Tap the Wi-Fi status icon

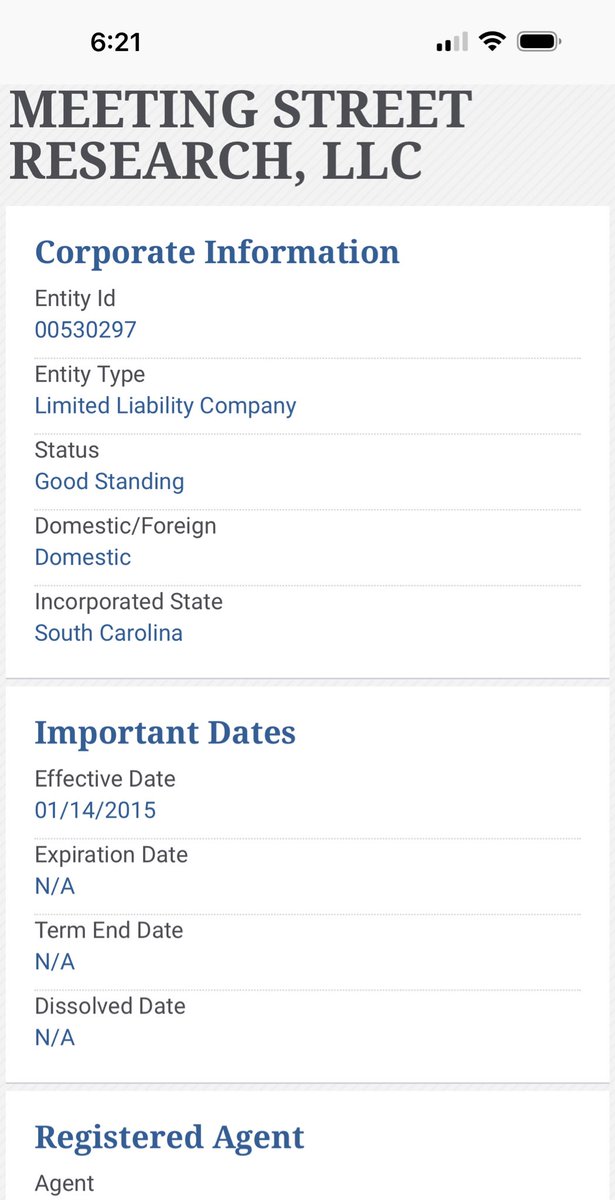click(491, 41)
